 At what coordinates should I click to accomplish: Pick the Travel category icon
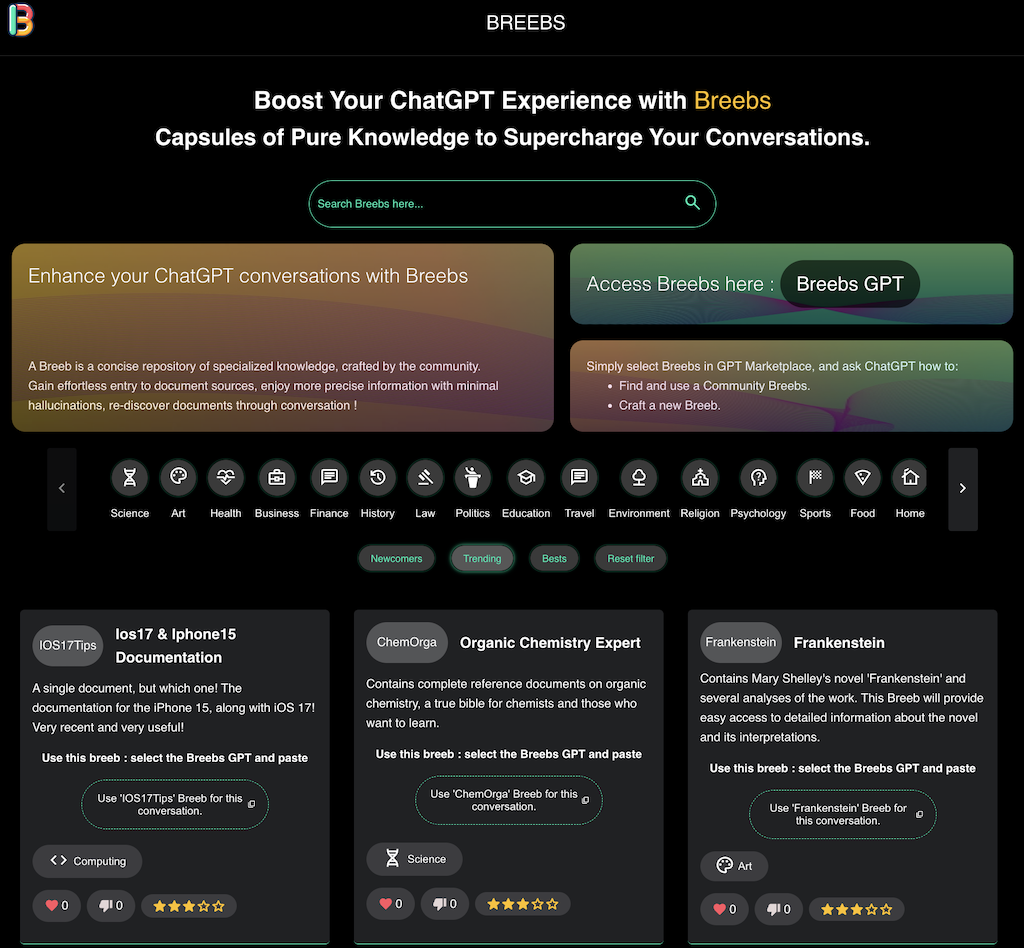tap(579, 478)
